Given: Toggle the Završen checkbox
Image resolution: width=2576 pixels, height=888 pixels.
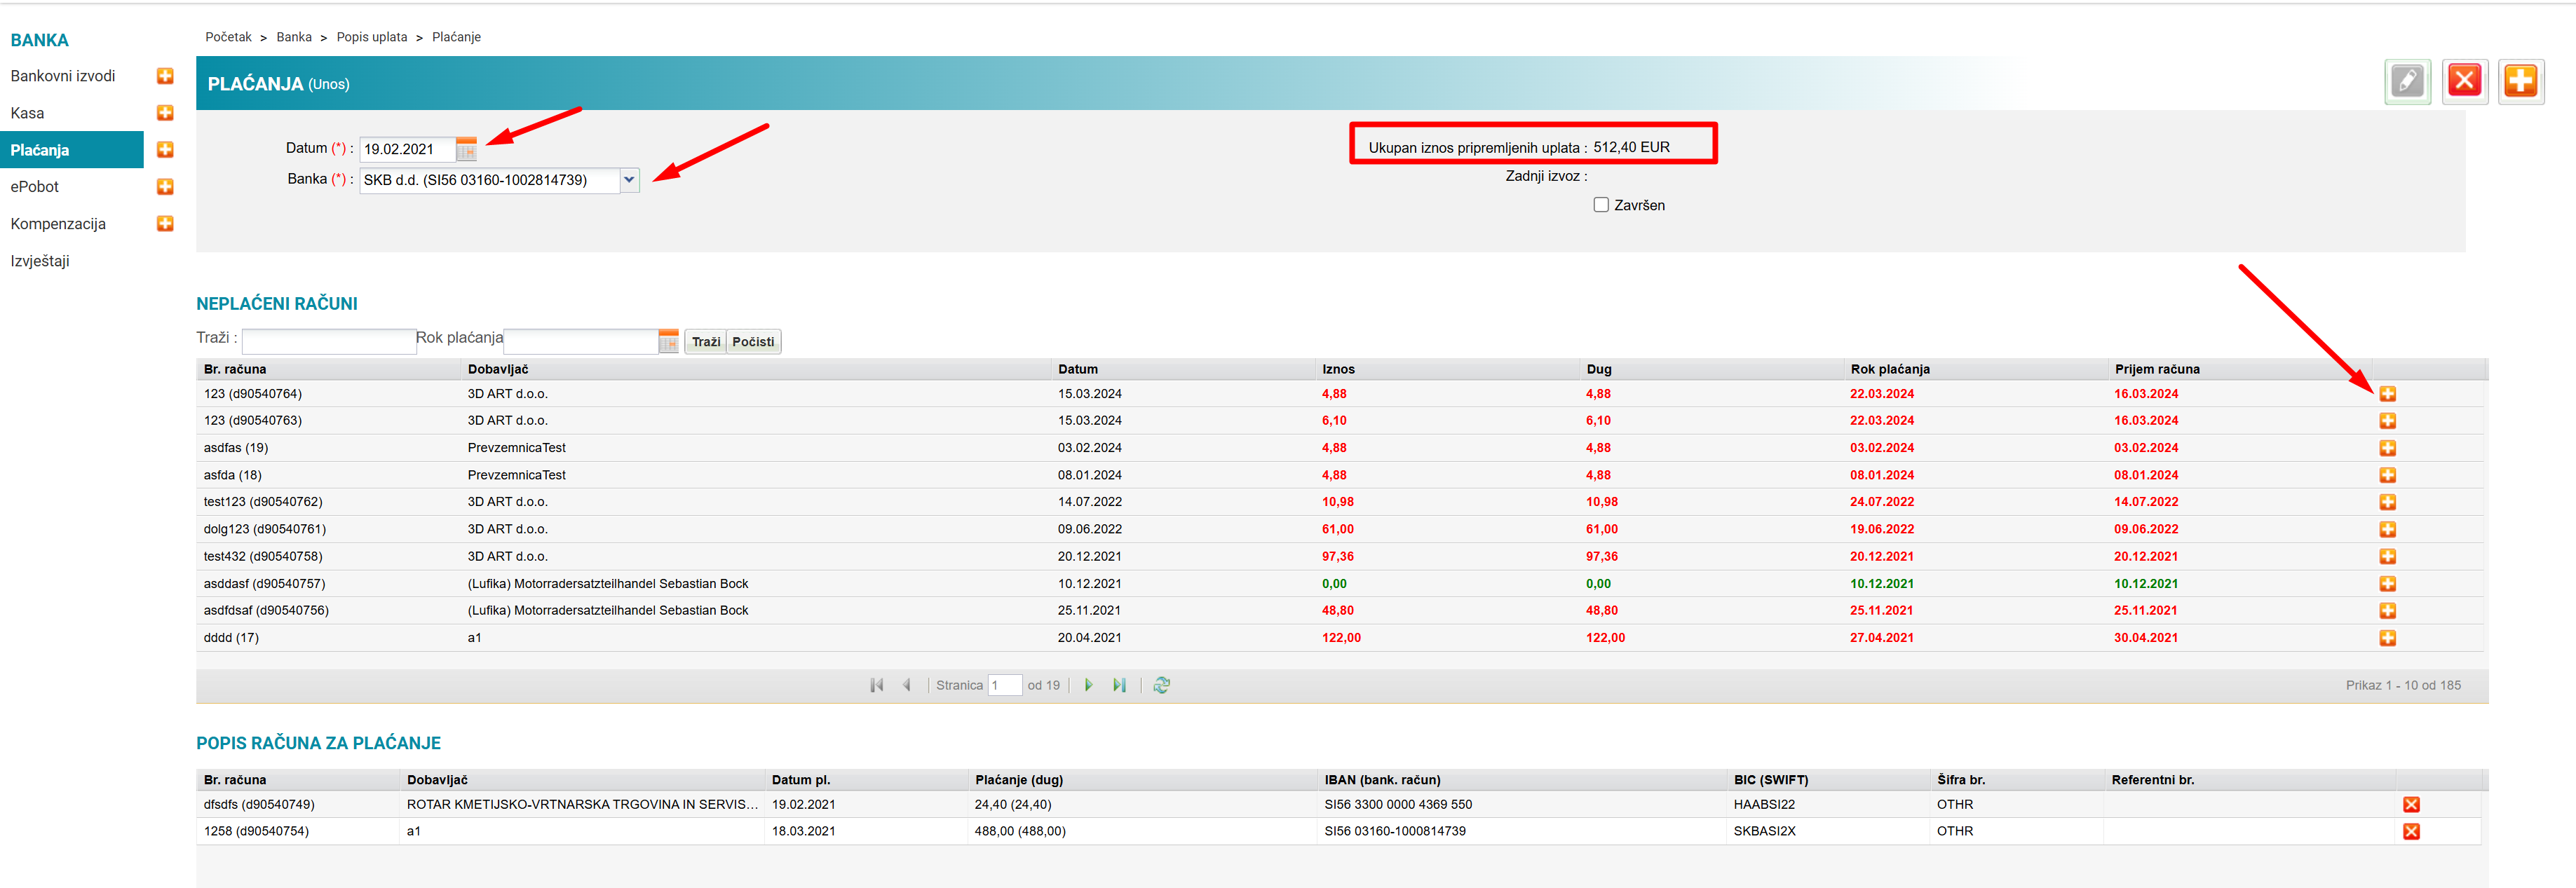Looking at the screenshot, I should [1601, 205].
